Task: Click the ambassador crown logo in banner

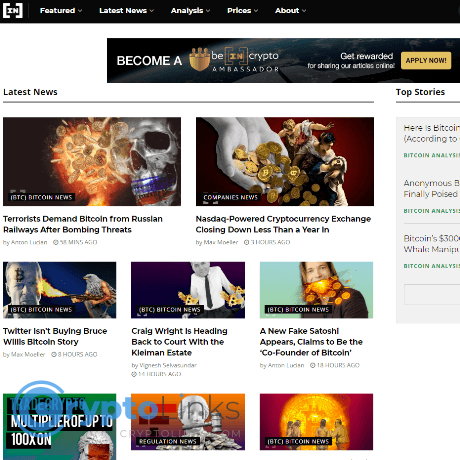Action: 199,59
